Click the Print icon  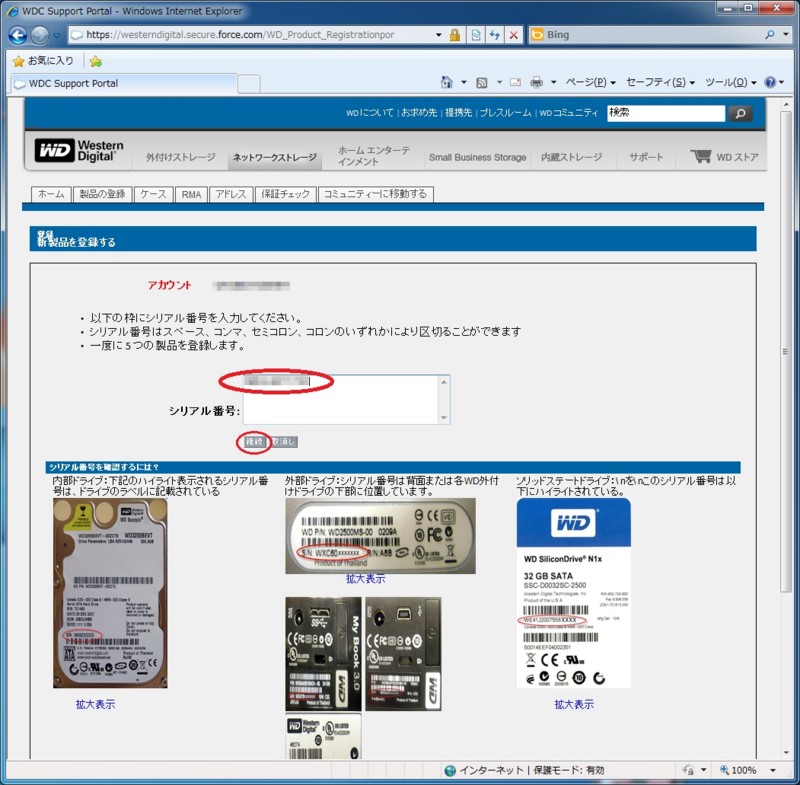tap(537, 81)
